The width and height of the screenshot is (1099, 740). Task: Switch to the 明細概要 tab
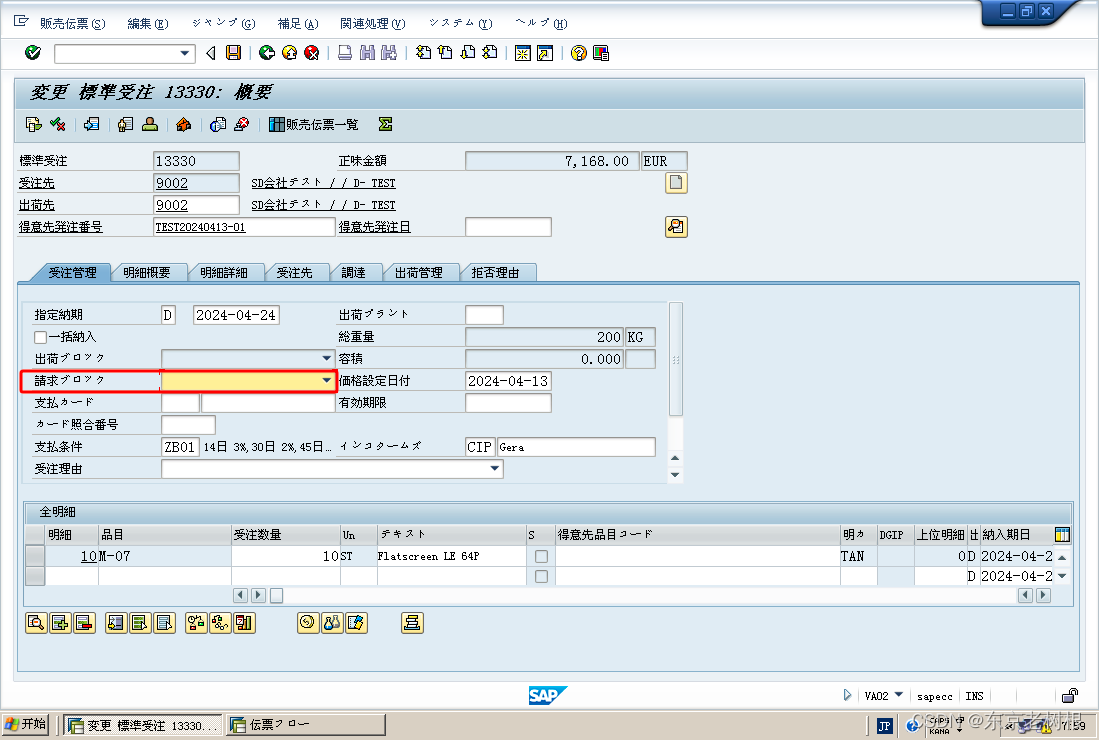point(146,273)
